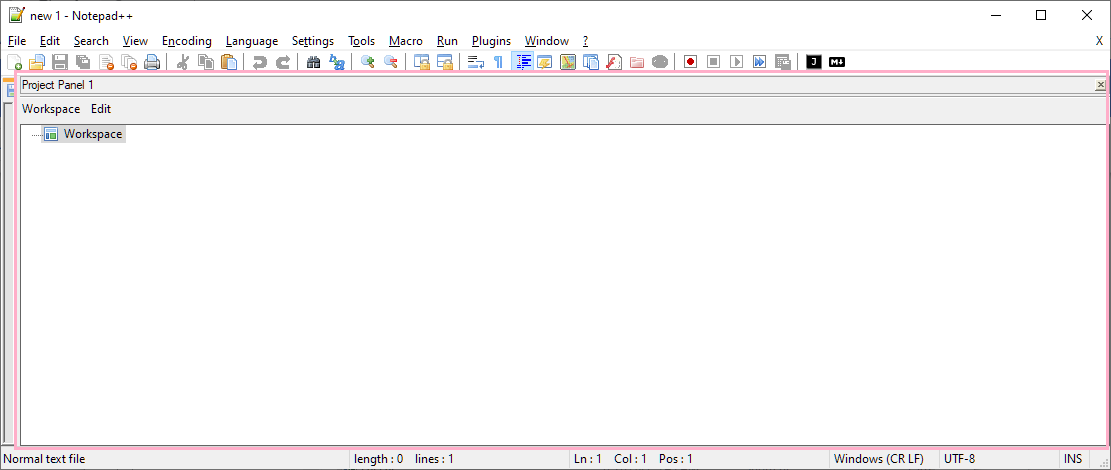Open the Define your language icon

coord(545,62)
